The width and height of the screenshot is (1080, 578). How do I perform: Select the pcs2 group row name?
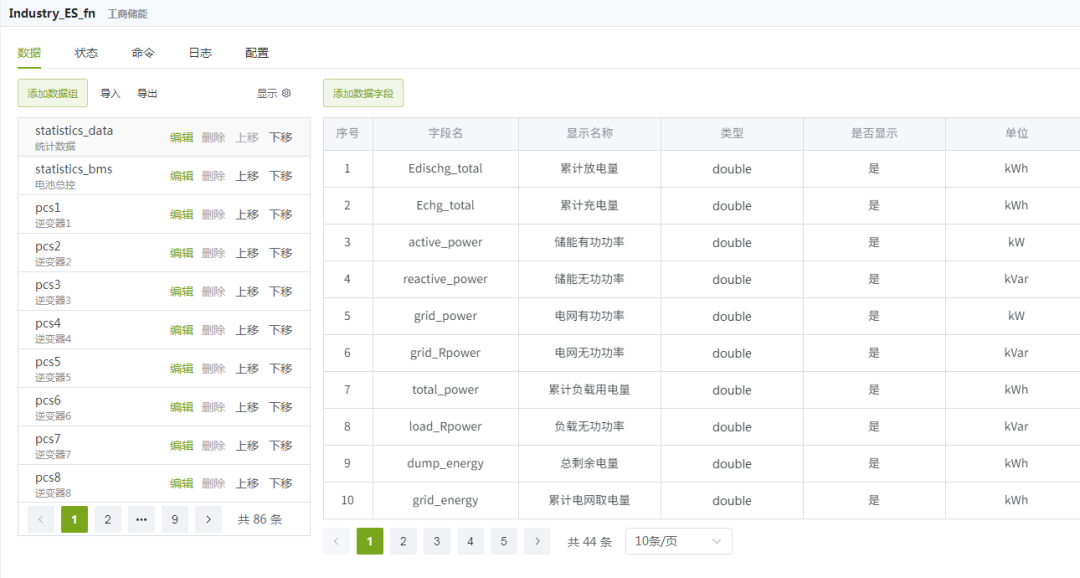click(x=48, y=247)
